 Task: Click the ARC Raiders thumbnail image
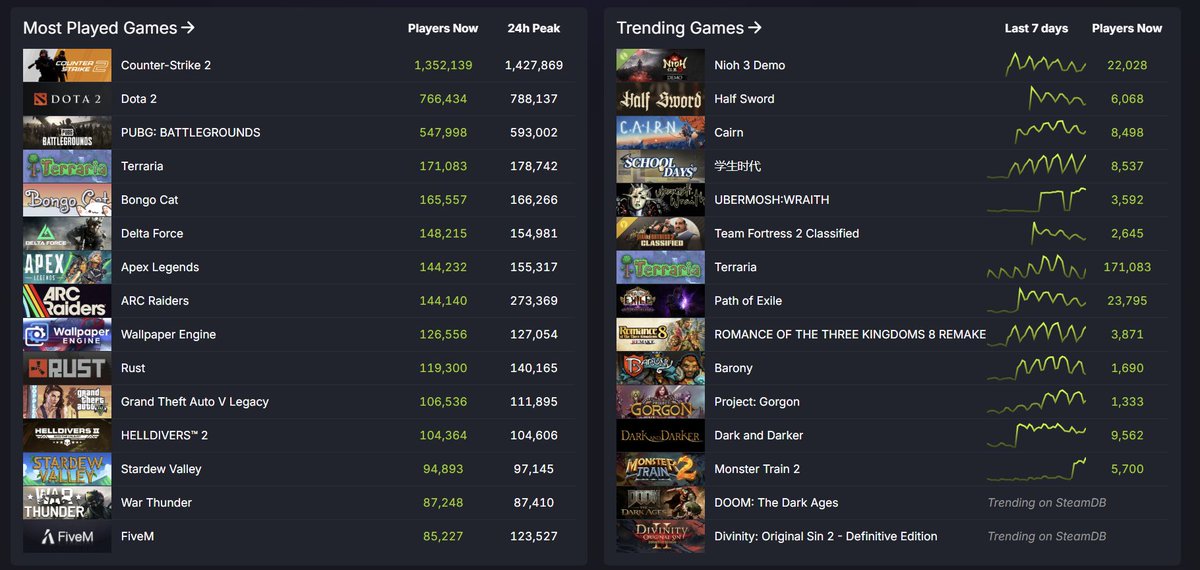click(67, 301)
